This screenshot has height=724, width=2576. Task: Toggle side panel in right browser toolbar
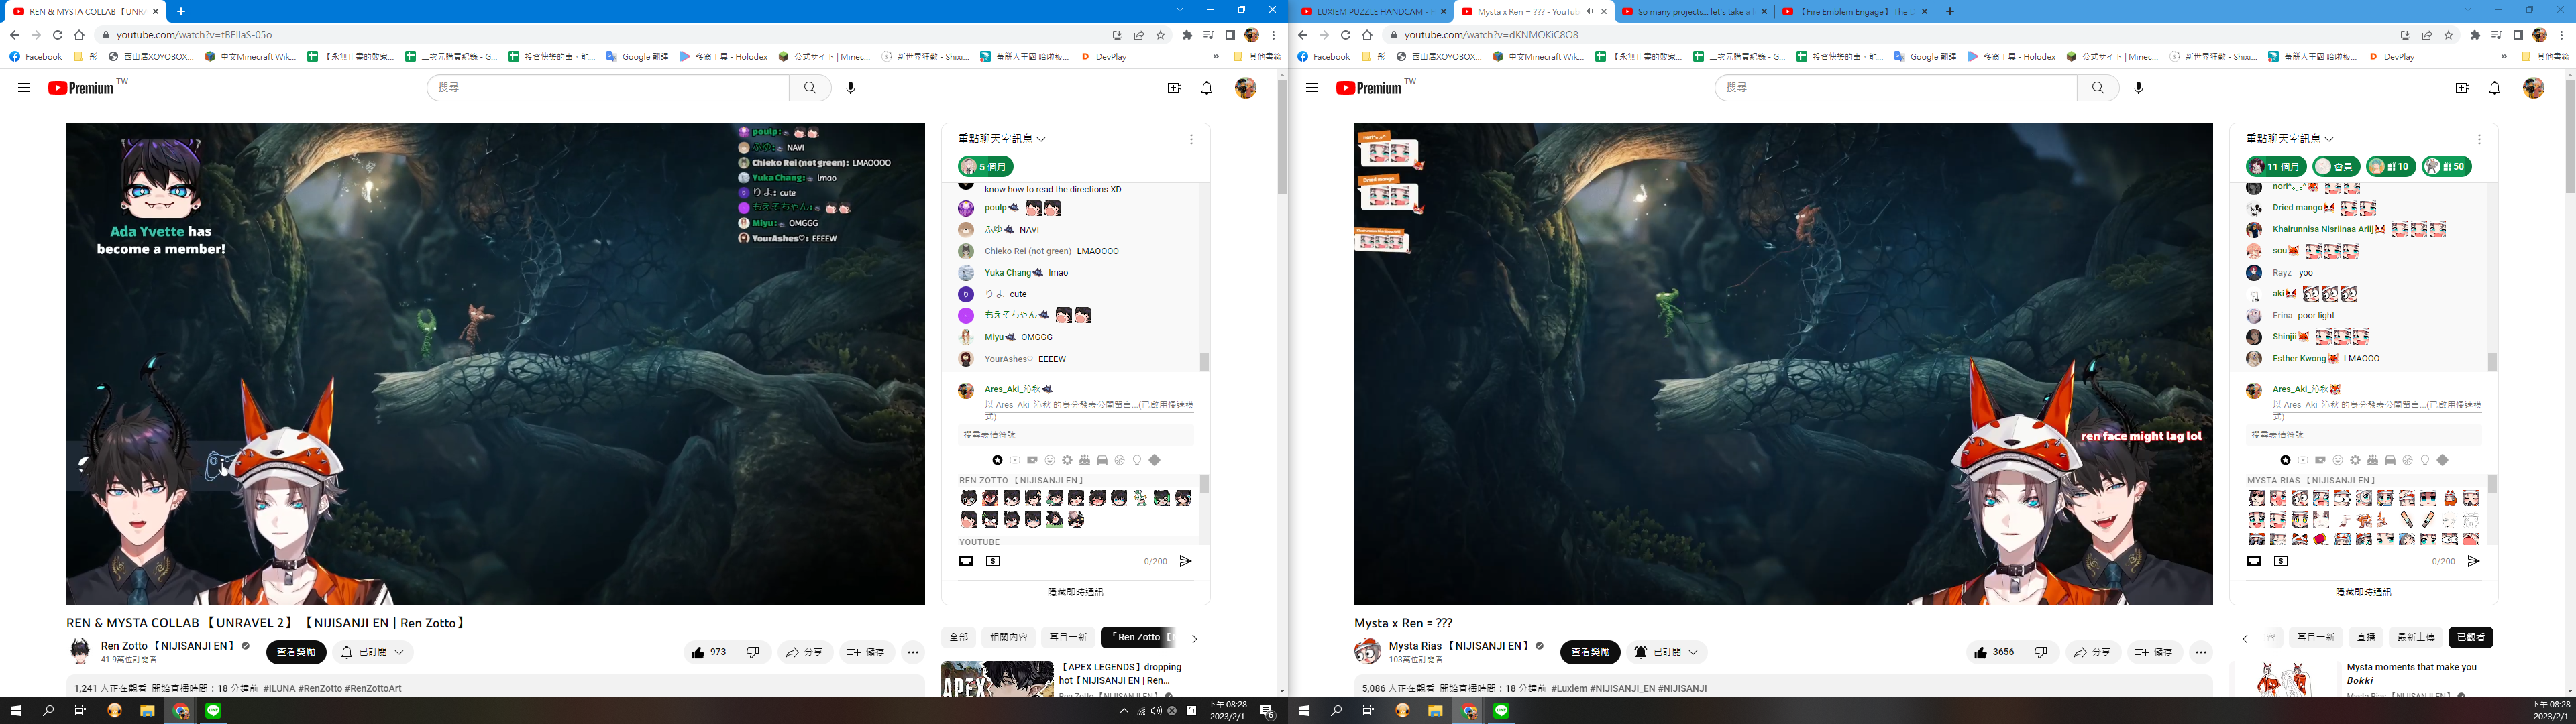(x=2518, y=35)
